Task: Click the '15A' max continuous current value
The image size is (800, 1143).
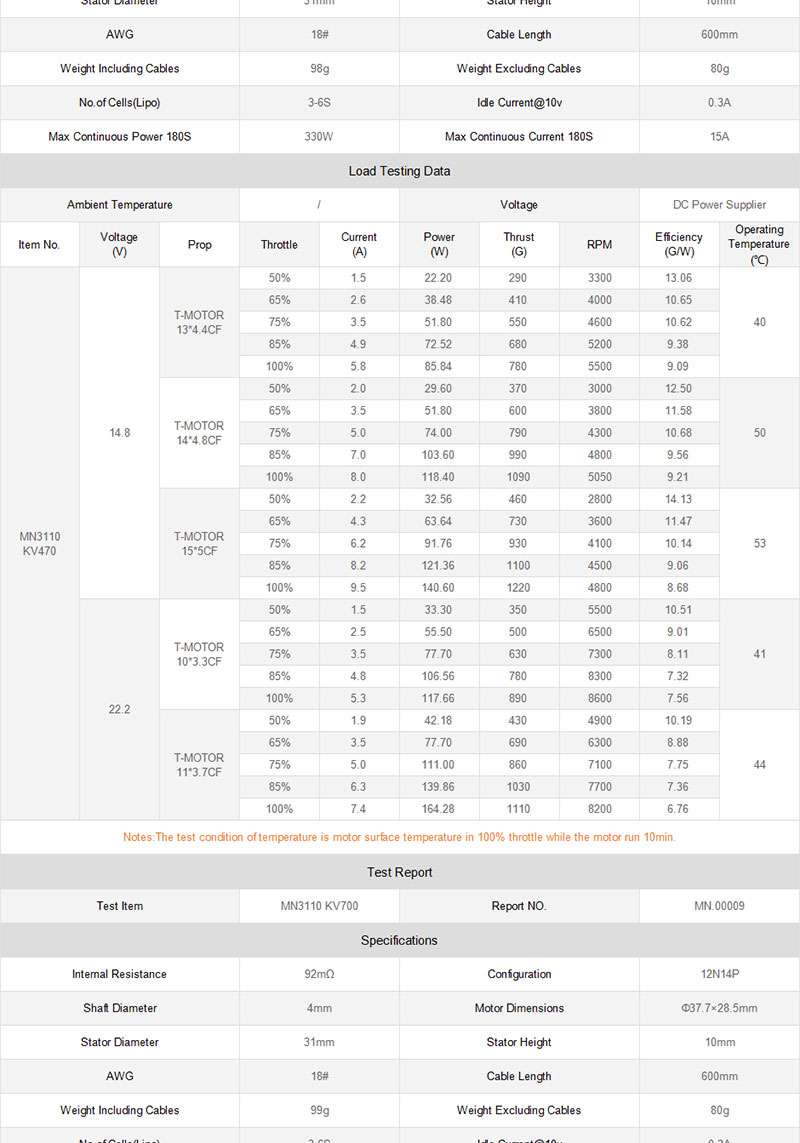Action: click(719, 137)
